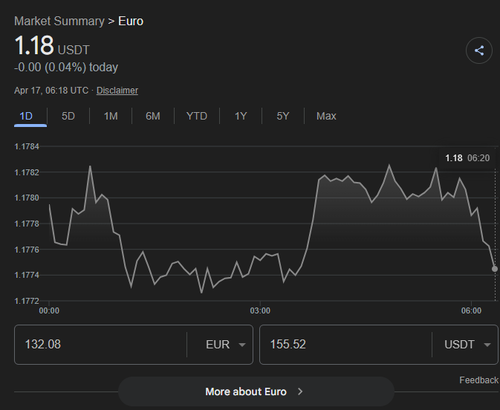Click the chevron arrow beside More about Euro

[x=300, y=391]
